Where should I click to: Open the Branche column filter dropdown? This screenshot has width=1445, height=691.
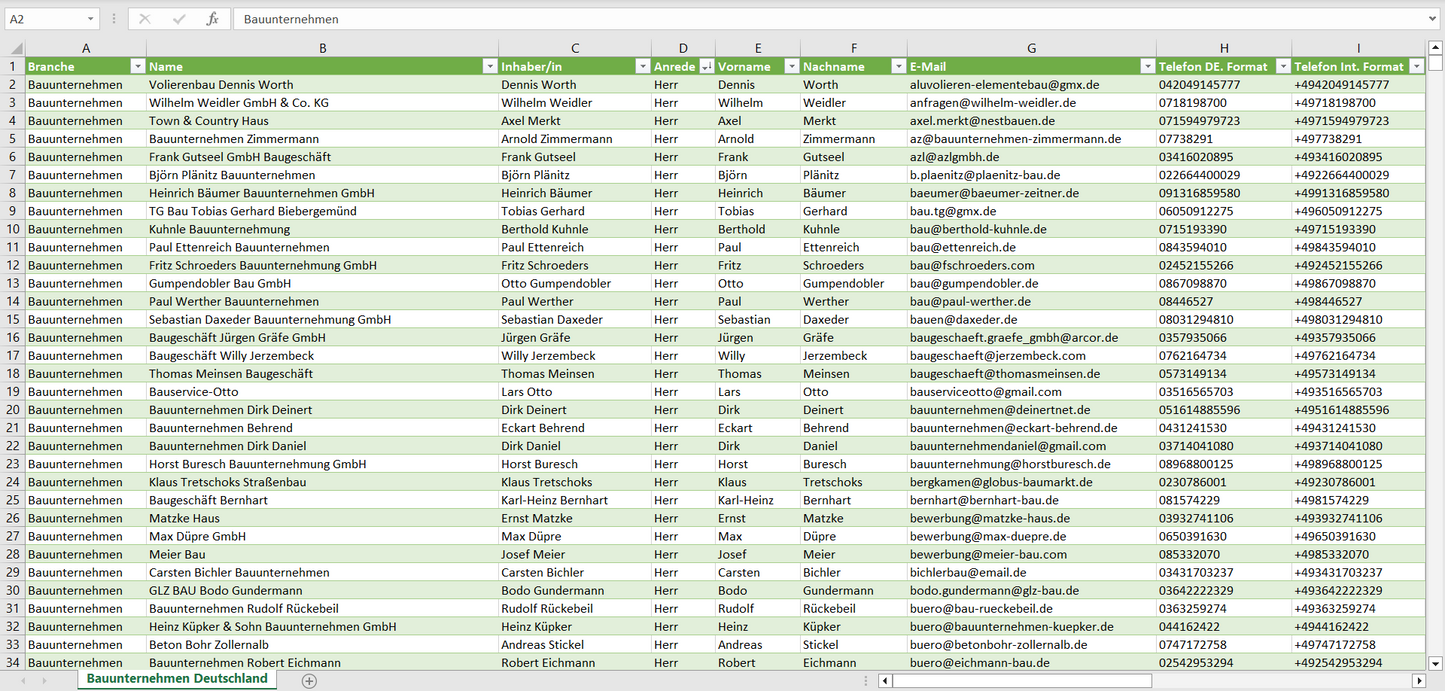coord(137,66)
